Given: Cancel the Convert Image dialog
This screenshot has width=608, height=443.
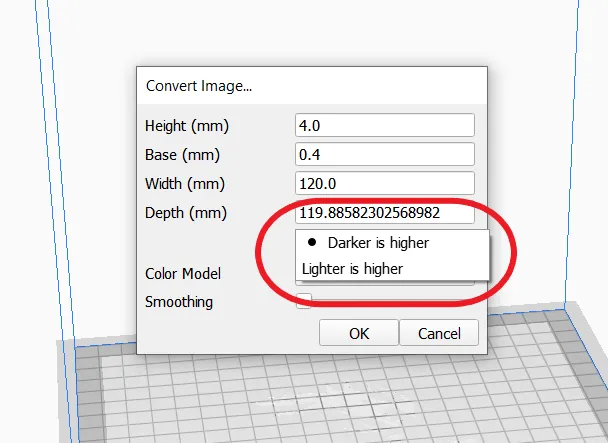Looking at the screenshot, I should 439,333.
